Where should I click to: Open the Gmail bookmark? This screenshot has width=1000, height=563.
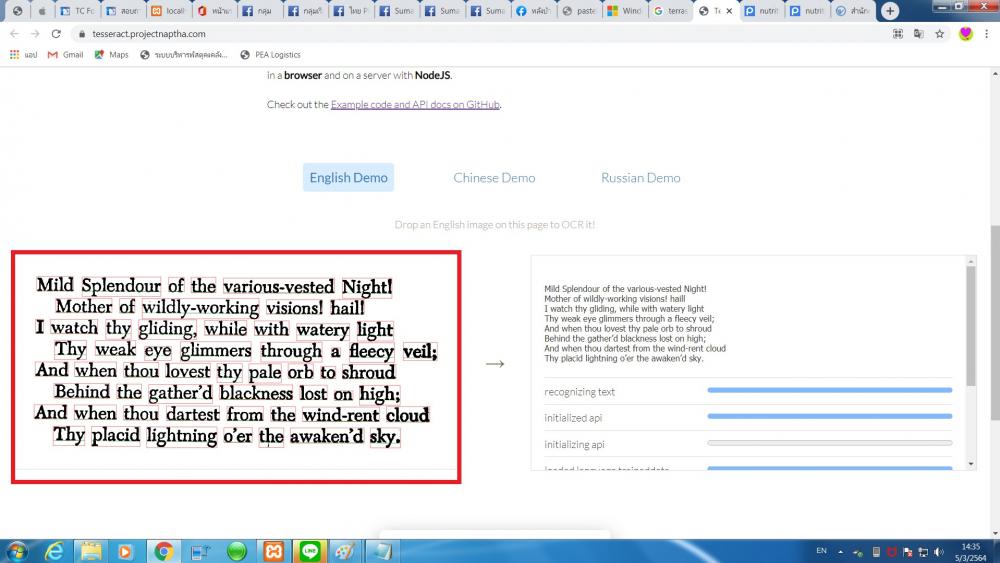coord(66,55)
